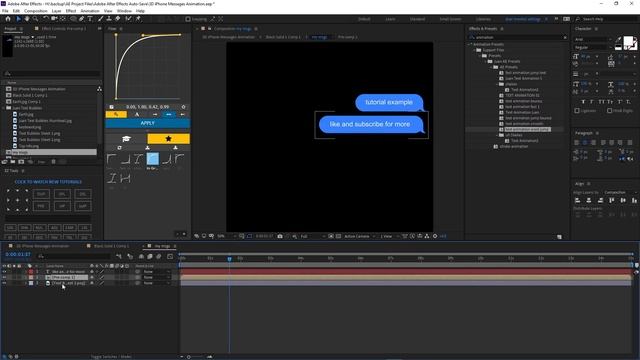Viewport: 640px width, 360px height.
Task: Open the magnification 50% dropdown
Action: [226, 236]
